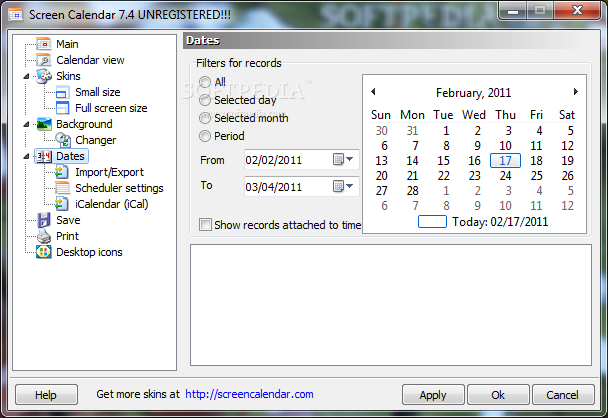Close the Screen Calendar window

(x=577, y=10)
